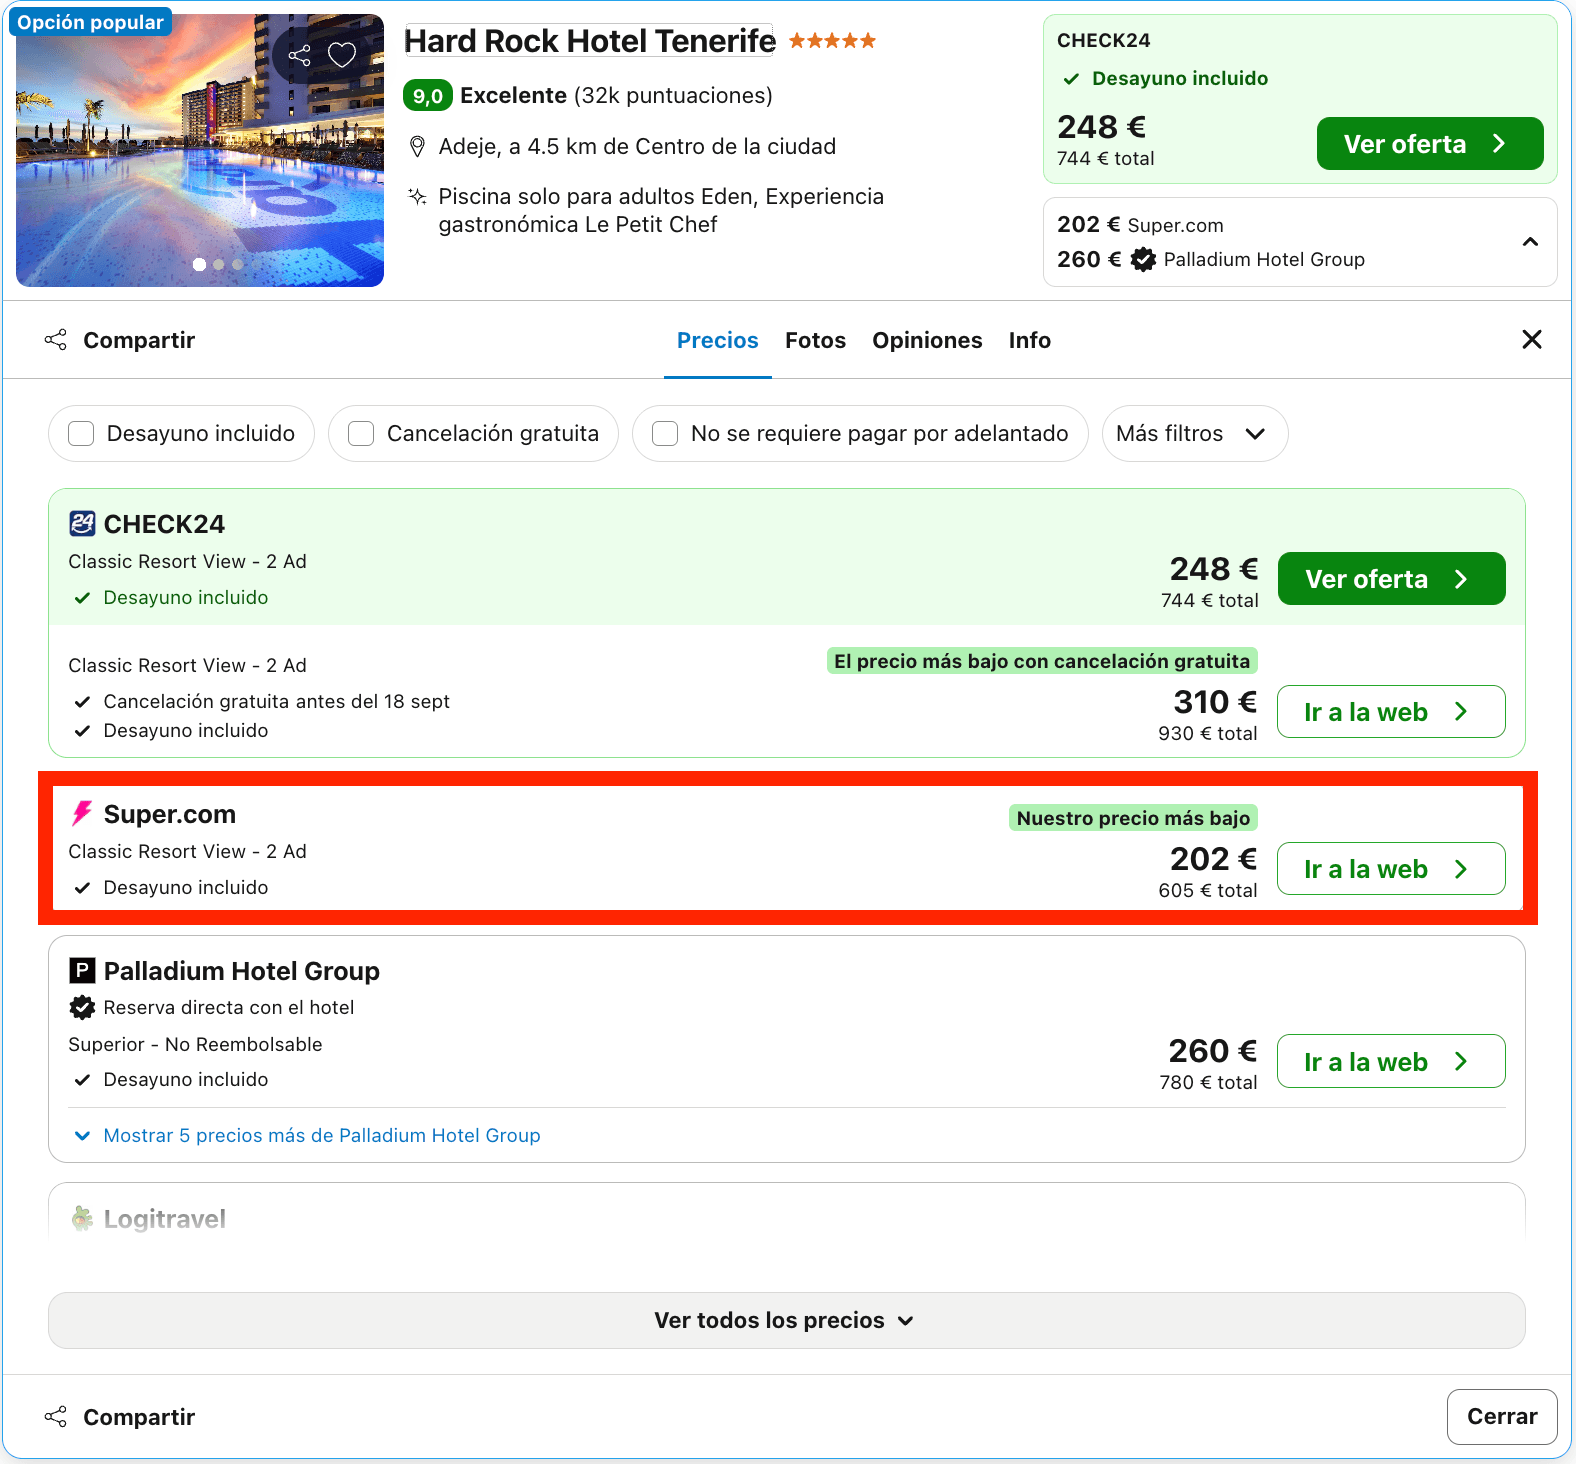The width and height of the screenshot is (1576, 1464).
Task: Click the bottom Compartir link
Action: click(139, 1417)
